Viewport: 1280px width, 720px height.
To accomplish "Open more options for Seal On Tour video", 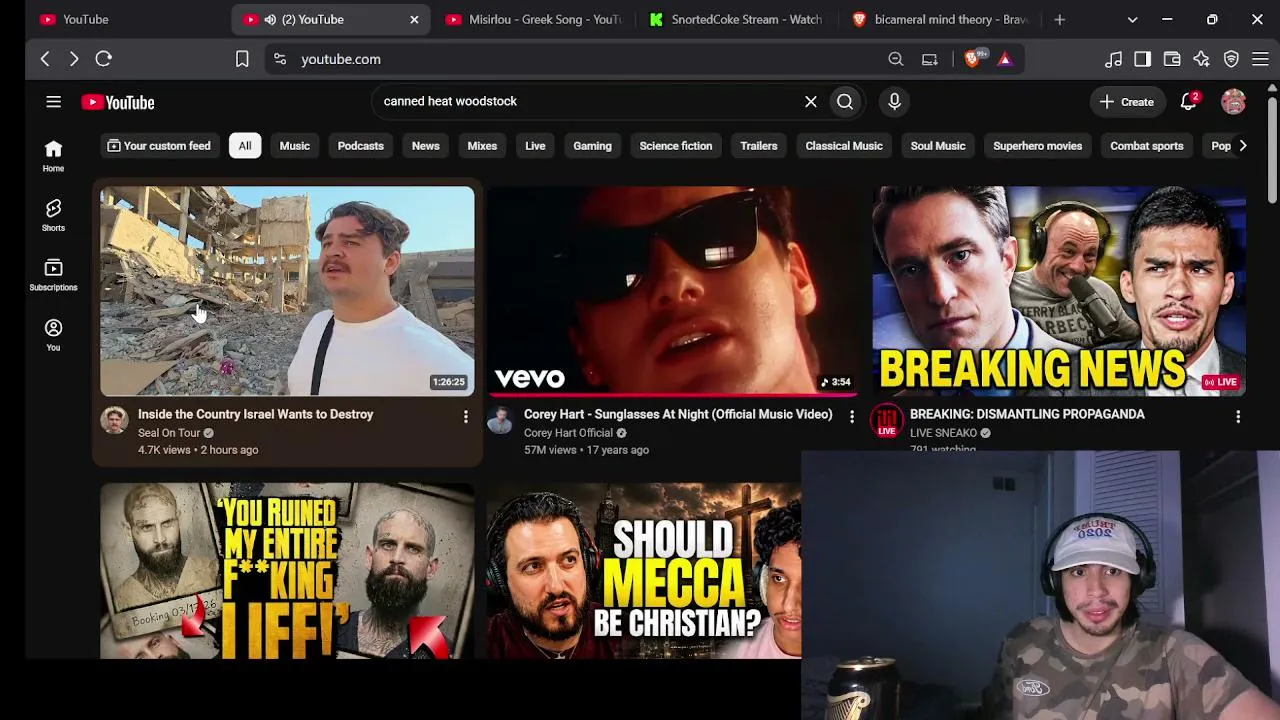I will pyautogui.click(x=465, y=416).
